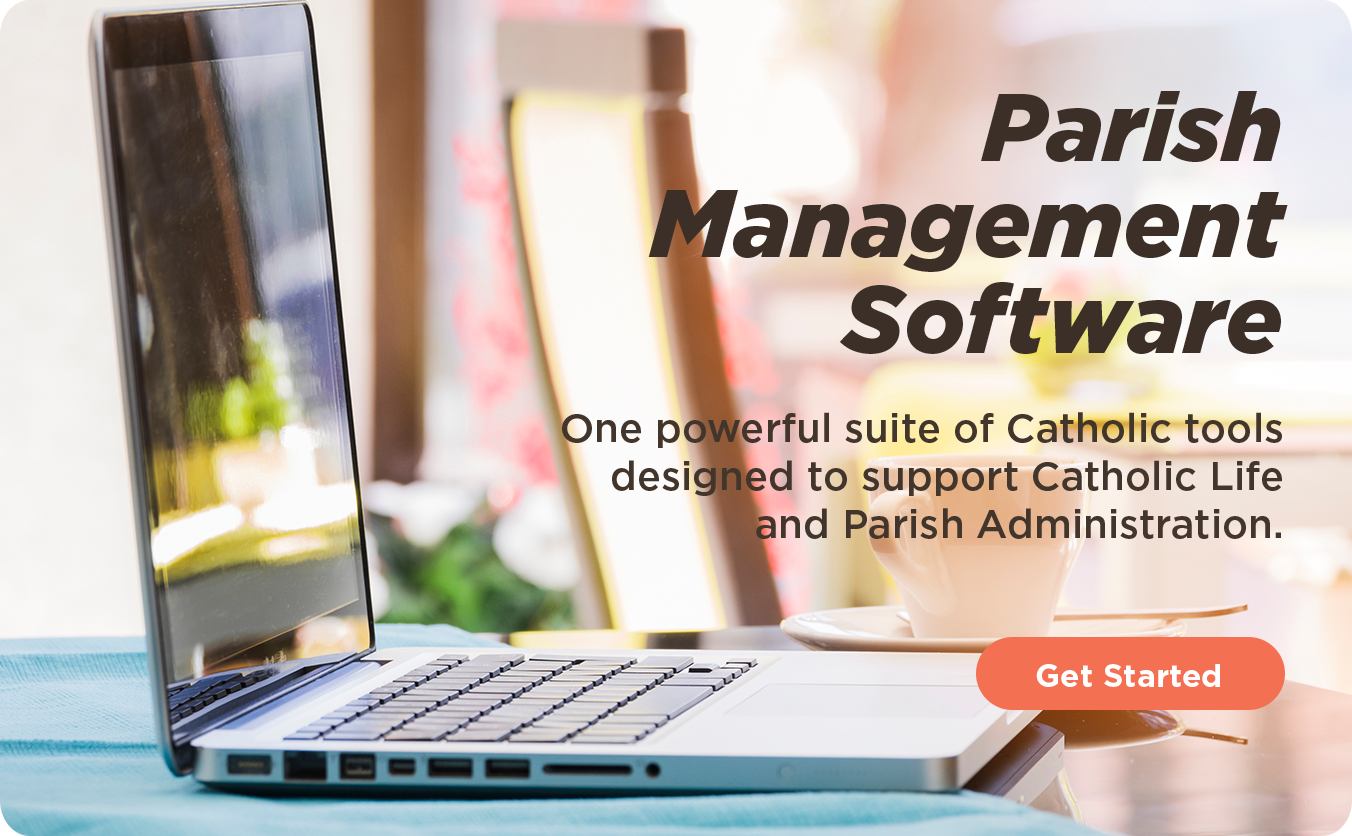Click the Ethernet port on the laptop side
This screenshot has width=1352, height=836.
[x=305, y=766]
